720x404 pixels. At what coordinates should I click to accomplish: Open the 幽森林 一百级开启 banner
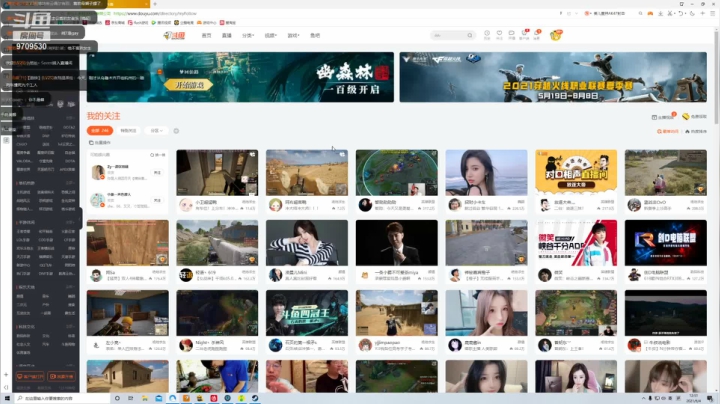[x=240, y=77]
